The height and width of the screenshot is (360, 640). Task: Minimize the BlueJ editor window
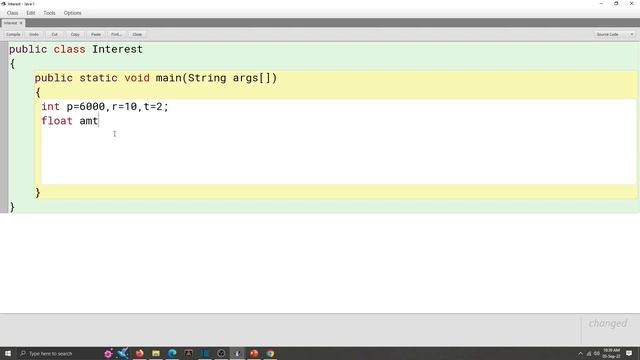(601, 4)
